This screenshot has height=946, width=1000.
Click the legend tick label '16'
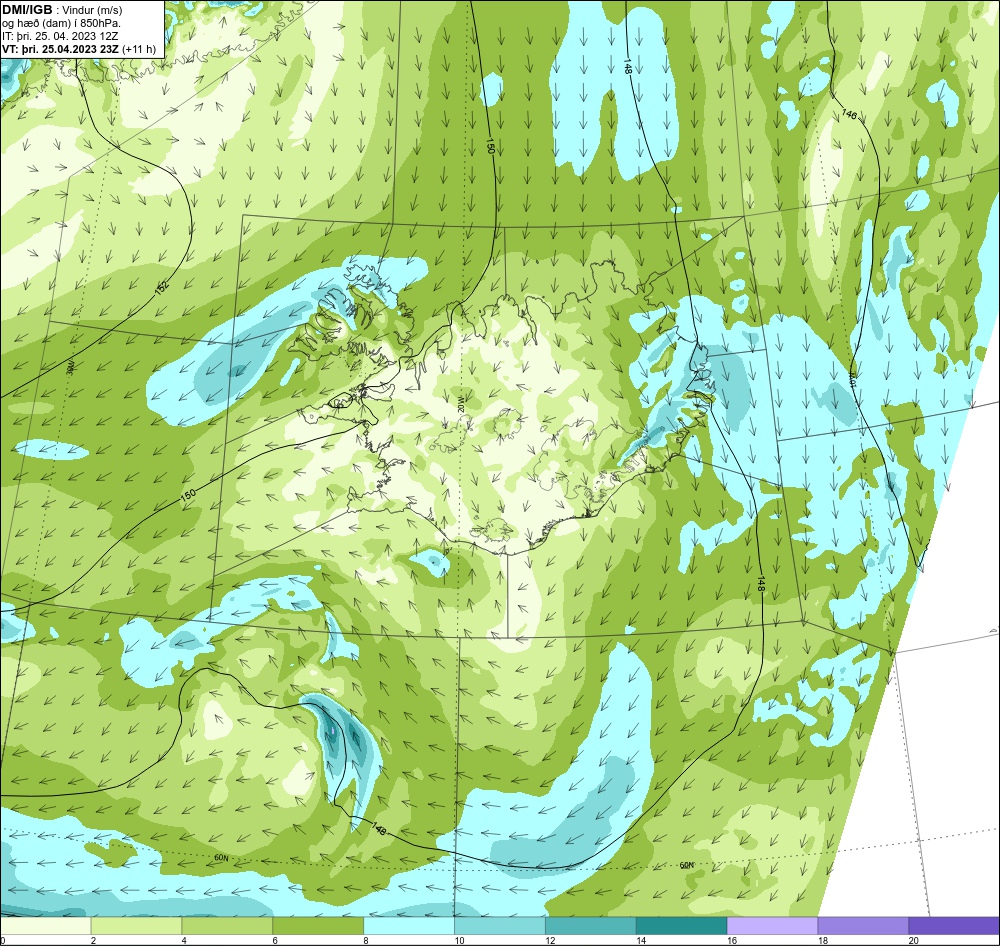point(732,940)
